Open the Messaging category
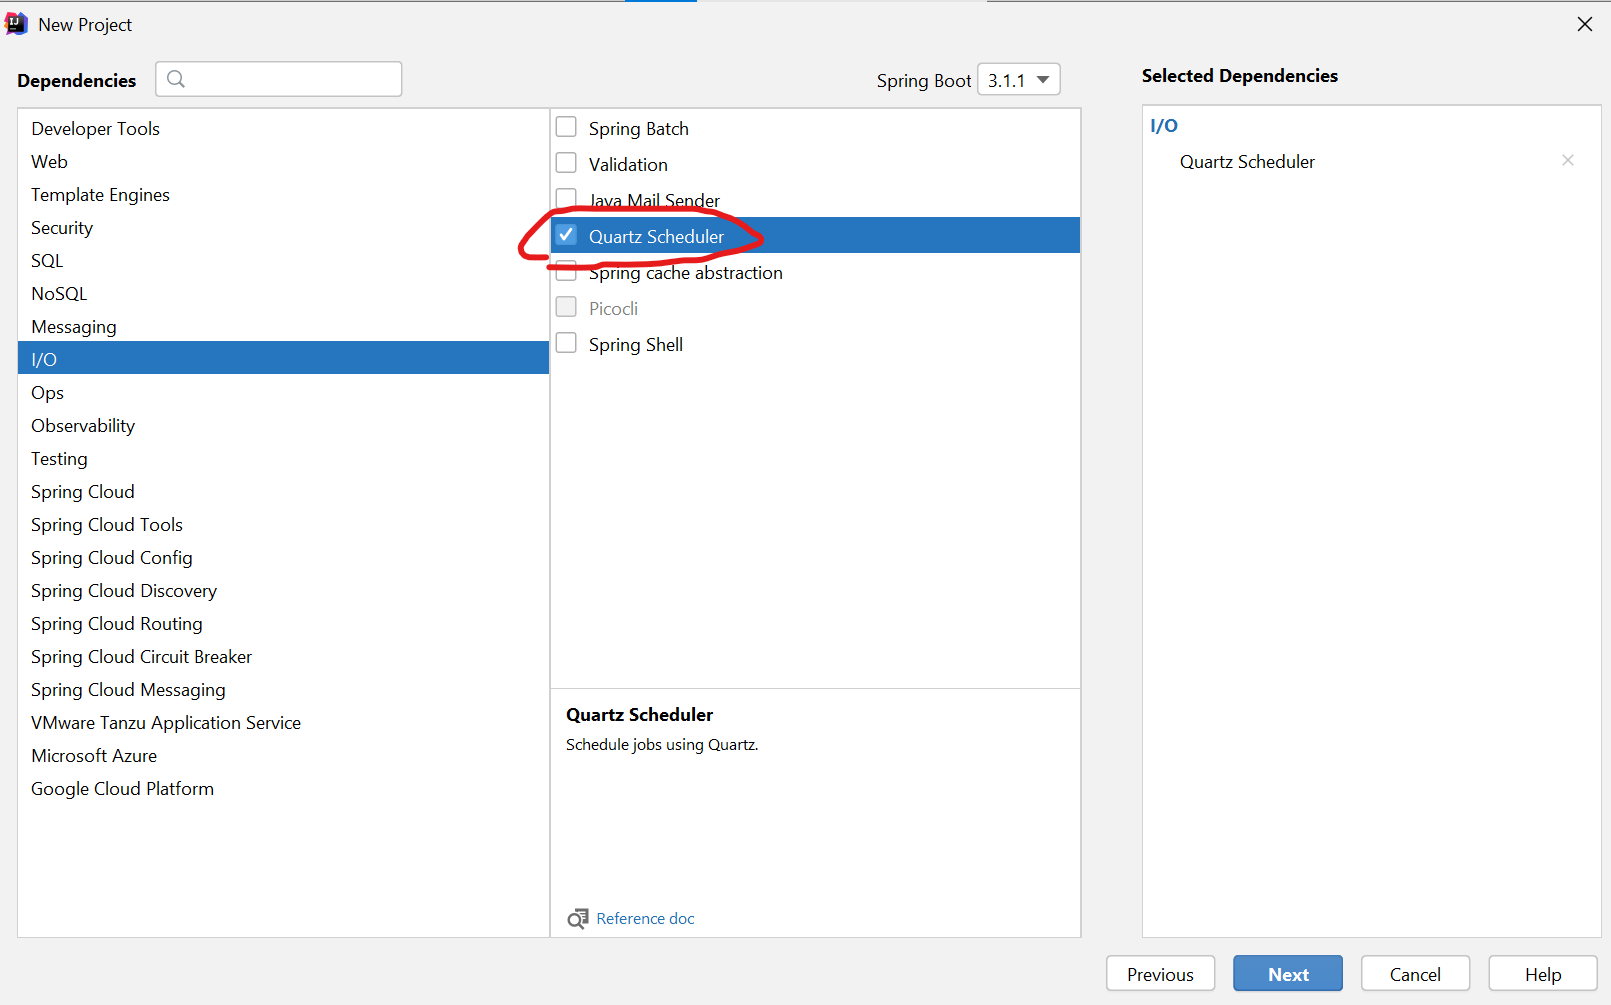 (x=283, y=327)
